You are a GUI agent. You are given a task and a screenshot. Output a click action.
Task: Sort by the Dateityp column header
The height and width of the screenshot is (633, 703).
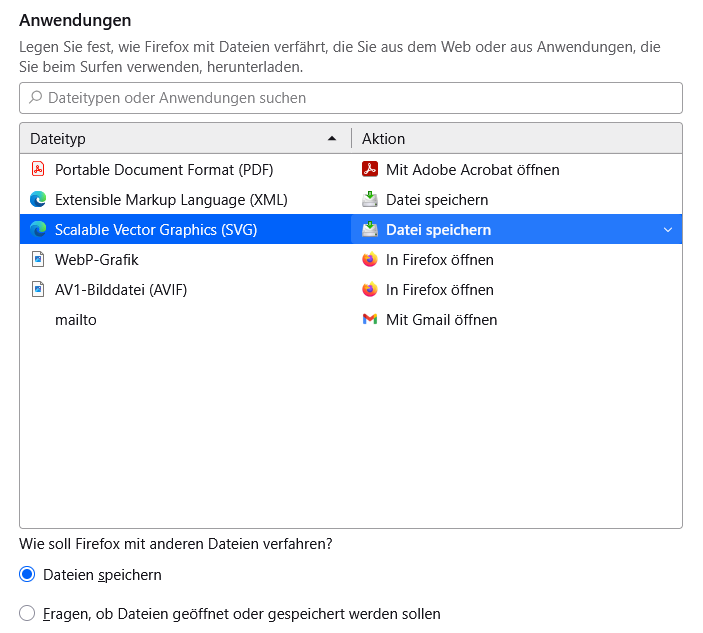(180, 139)
